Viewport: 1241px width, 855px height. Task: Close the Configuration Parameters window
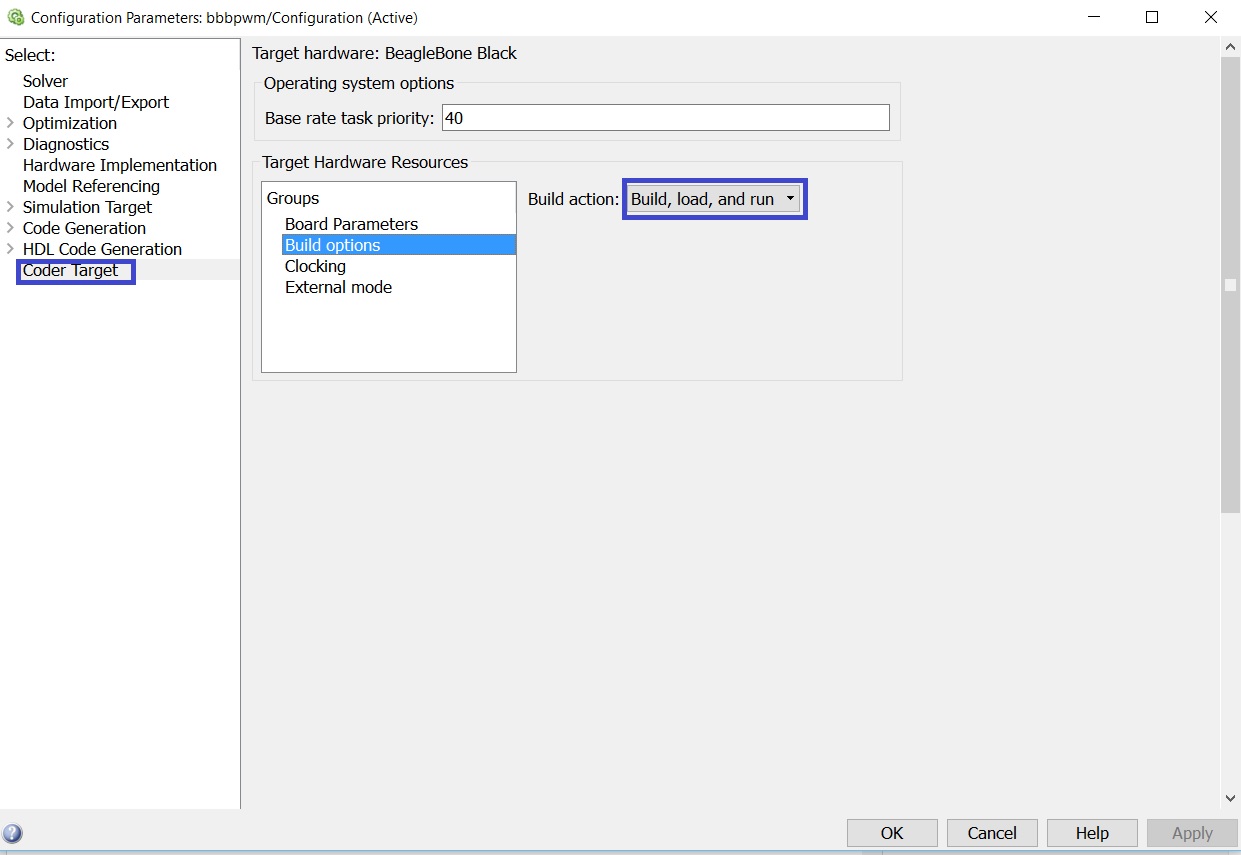1211,17
